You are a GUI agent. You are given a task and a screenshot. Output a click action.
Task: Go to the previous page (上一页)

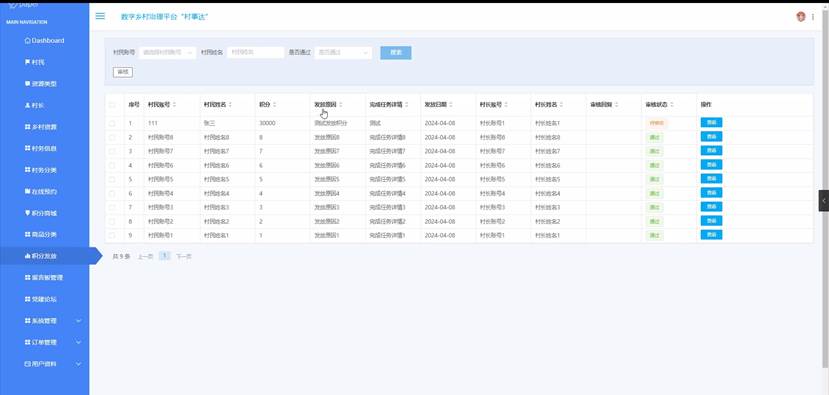pyautogui.click(x=145, y=256)
